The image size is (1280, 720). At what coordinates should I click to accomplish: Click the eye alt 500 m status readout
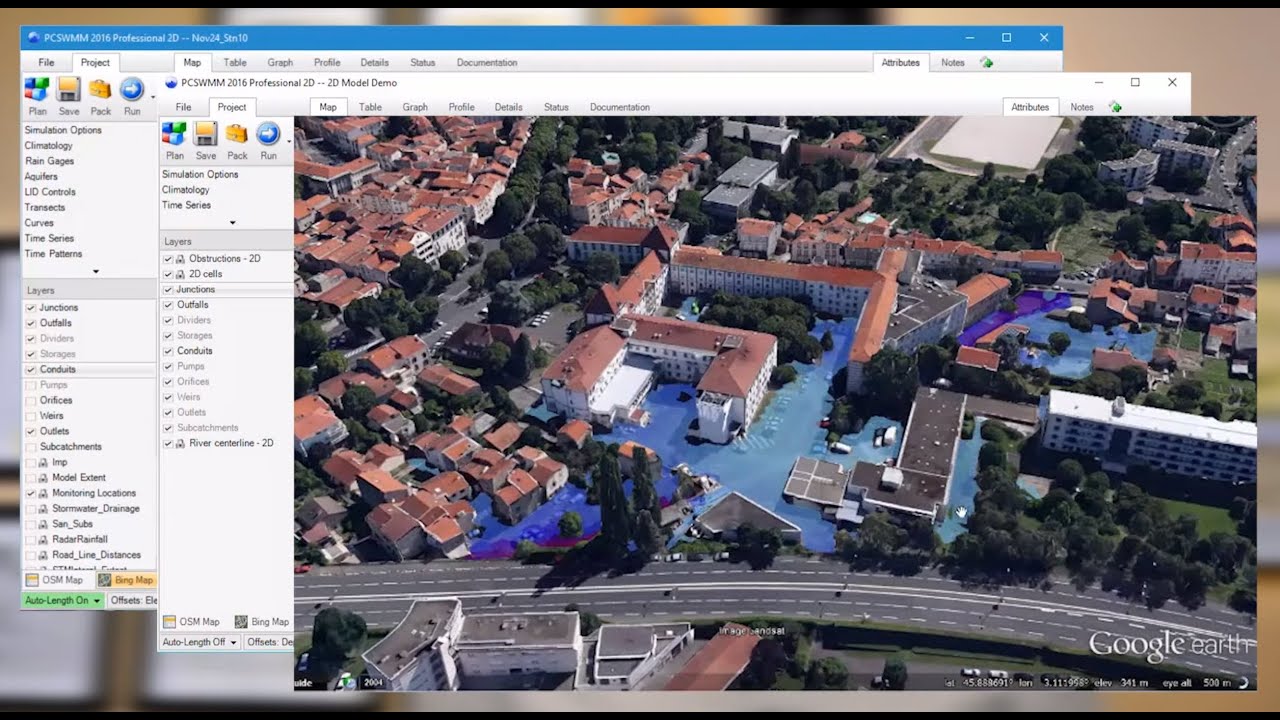click(1196, 683)
